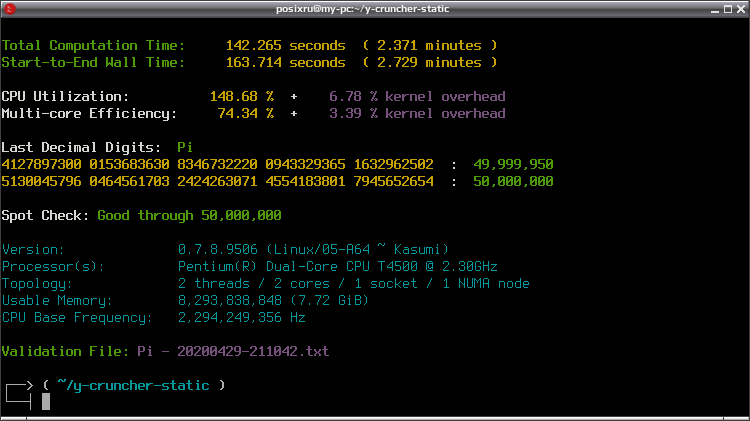Click the digit group 0153683630
Viewport: 750px width, 421px height.
tap(129, 165)
